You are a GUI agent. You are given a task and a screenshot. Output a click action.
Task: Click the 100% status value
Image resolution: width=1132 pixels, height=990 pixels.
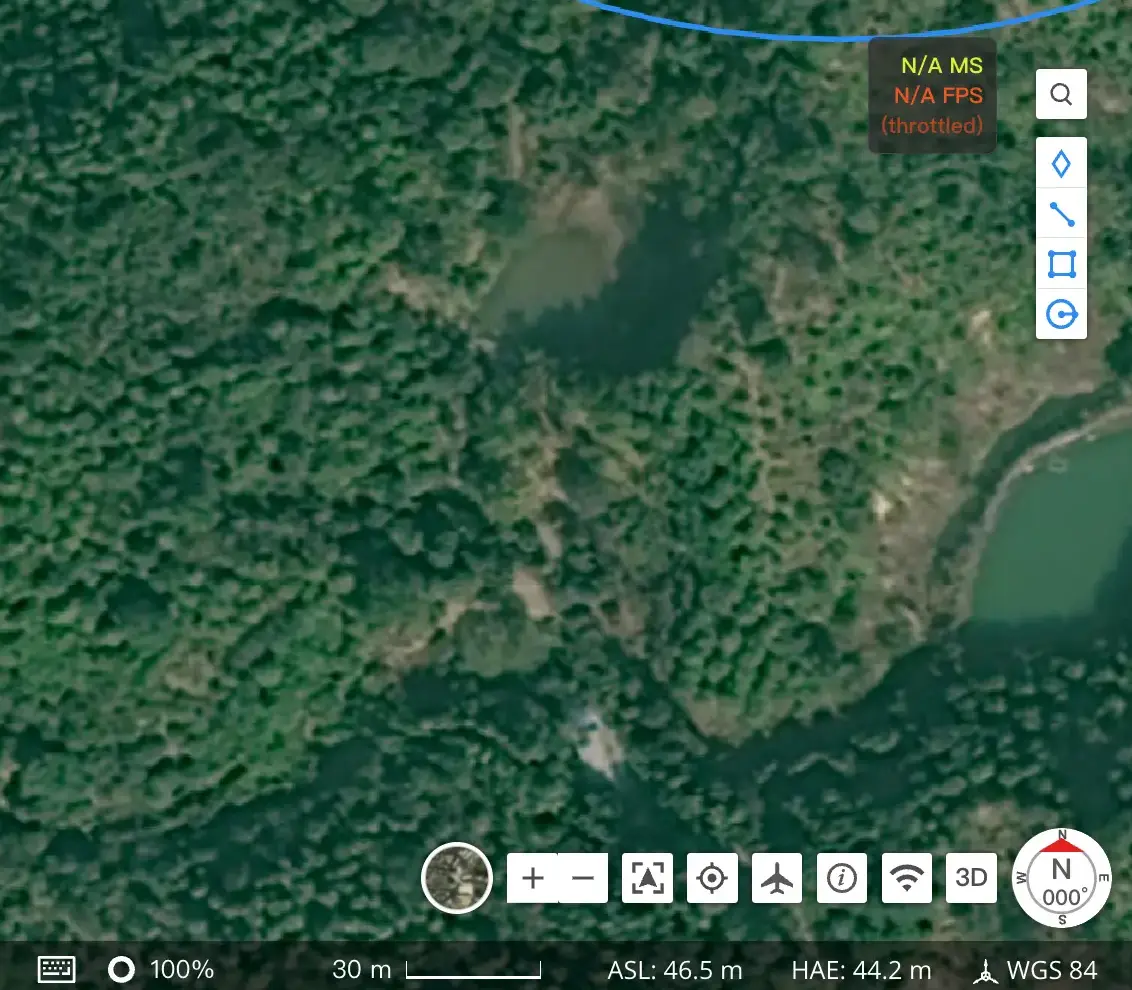(182, 969)
